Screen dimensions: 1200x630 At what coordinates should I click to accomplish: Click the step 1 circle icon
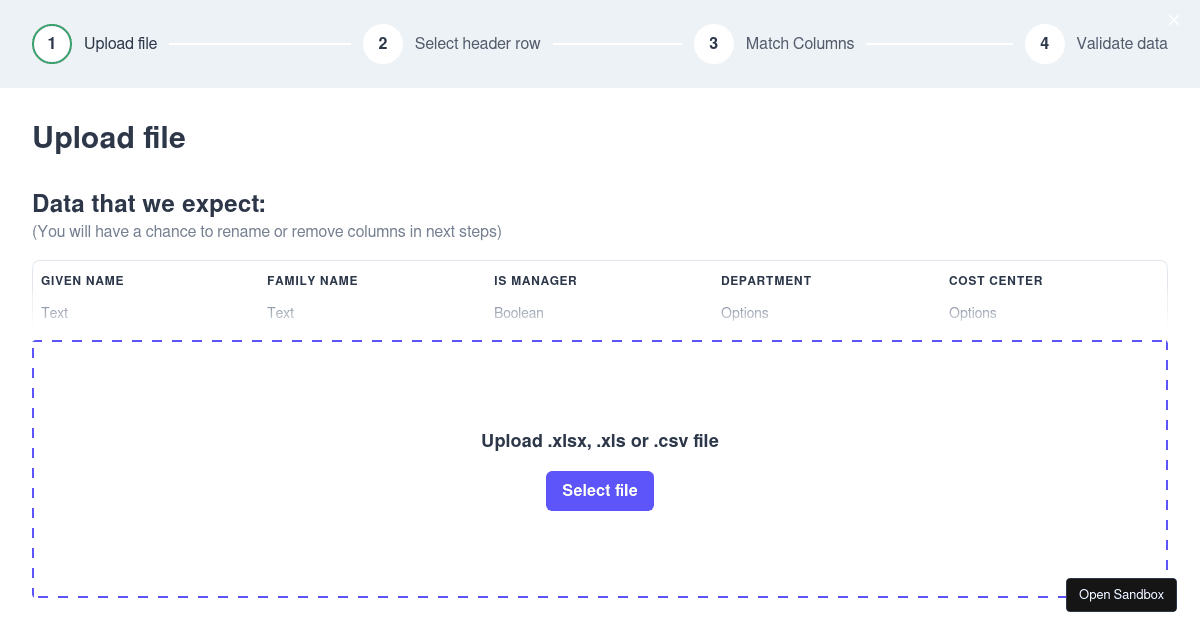52,44
